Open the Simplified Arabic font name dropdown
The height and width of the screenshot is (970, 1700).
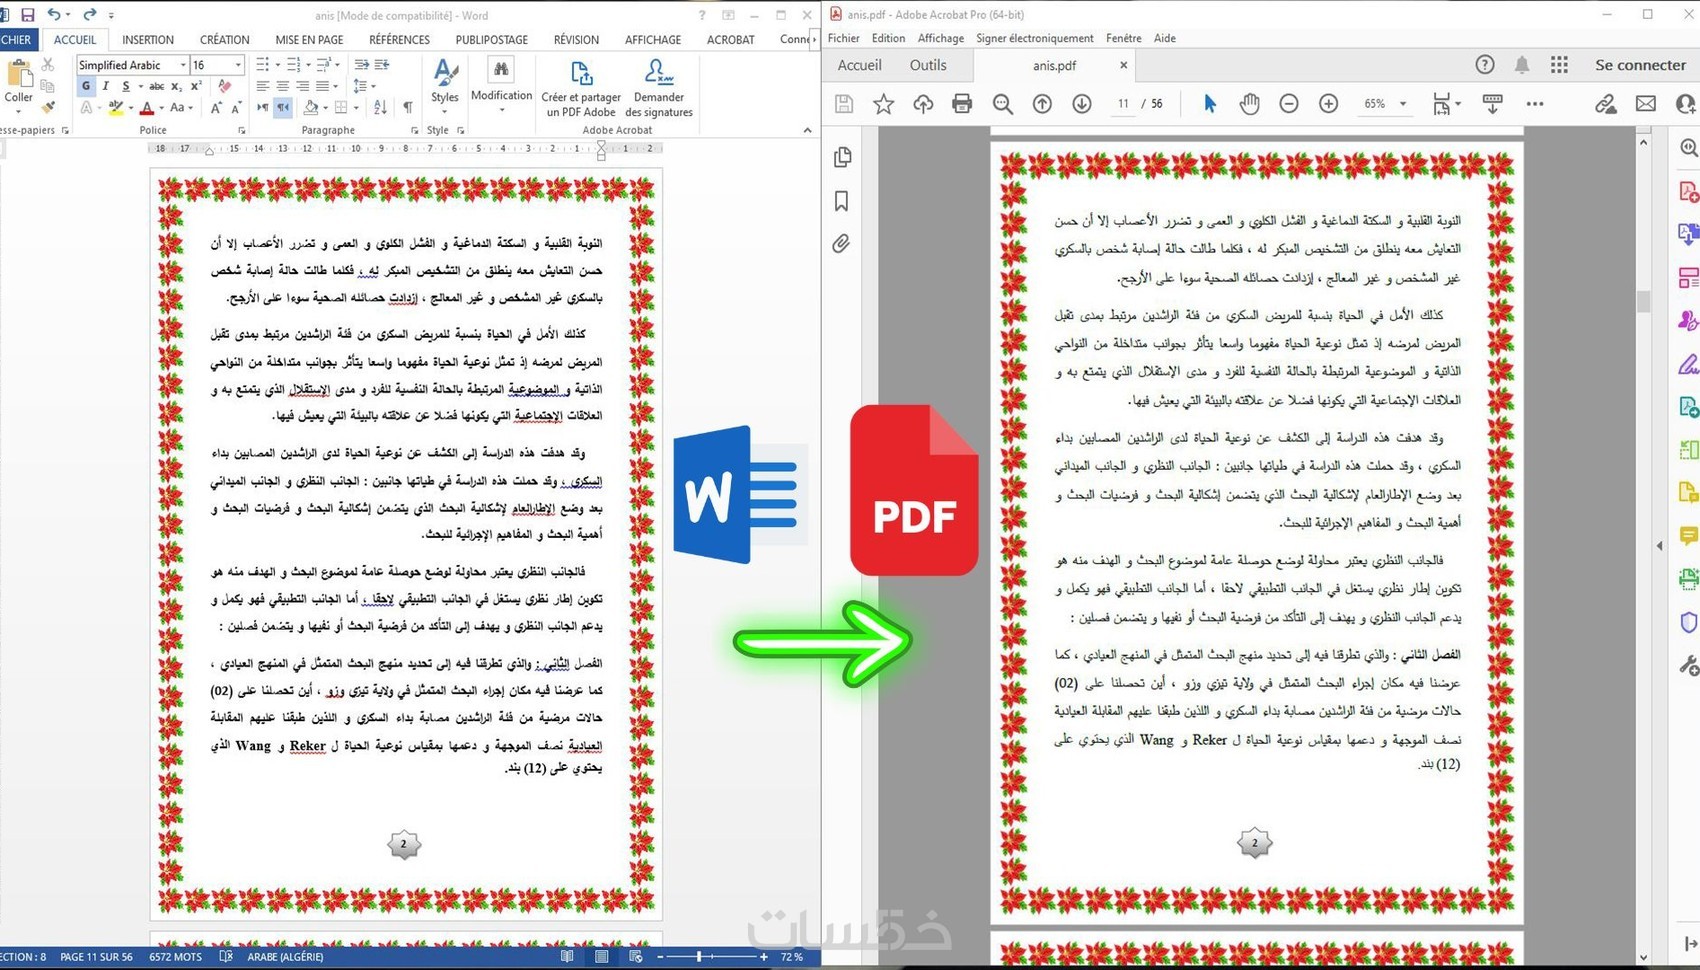(183, 65)
